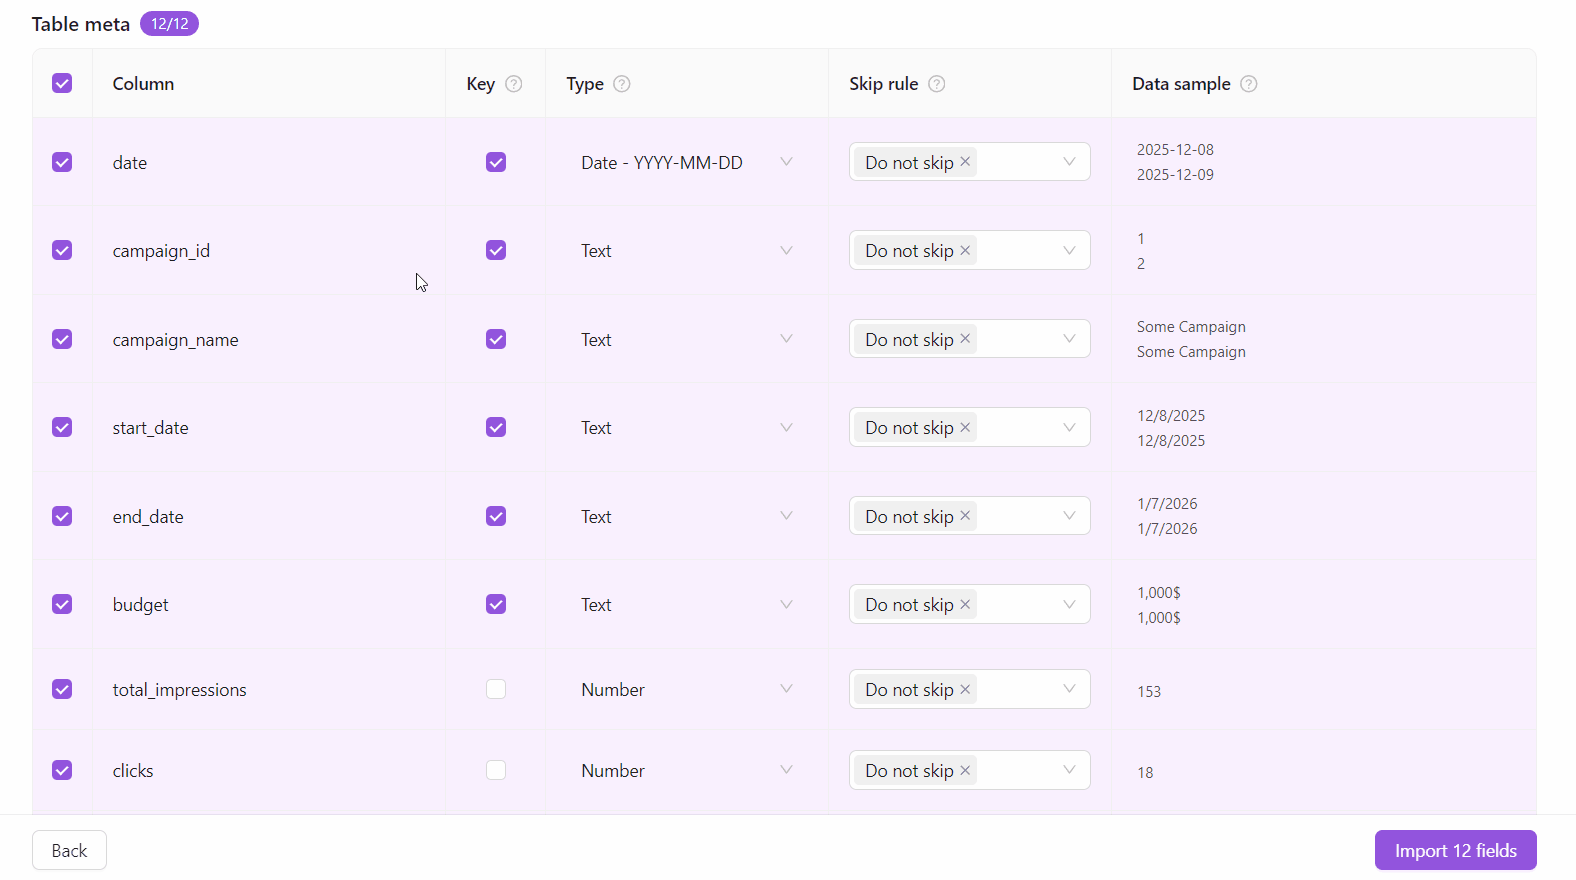
Task: Change the Type dropdown for budget
Action: [687, 604]
